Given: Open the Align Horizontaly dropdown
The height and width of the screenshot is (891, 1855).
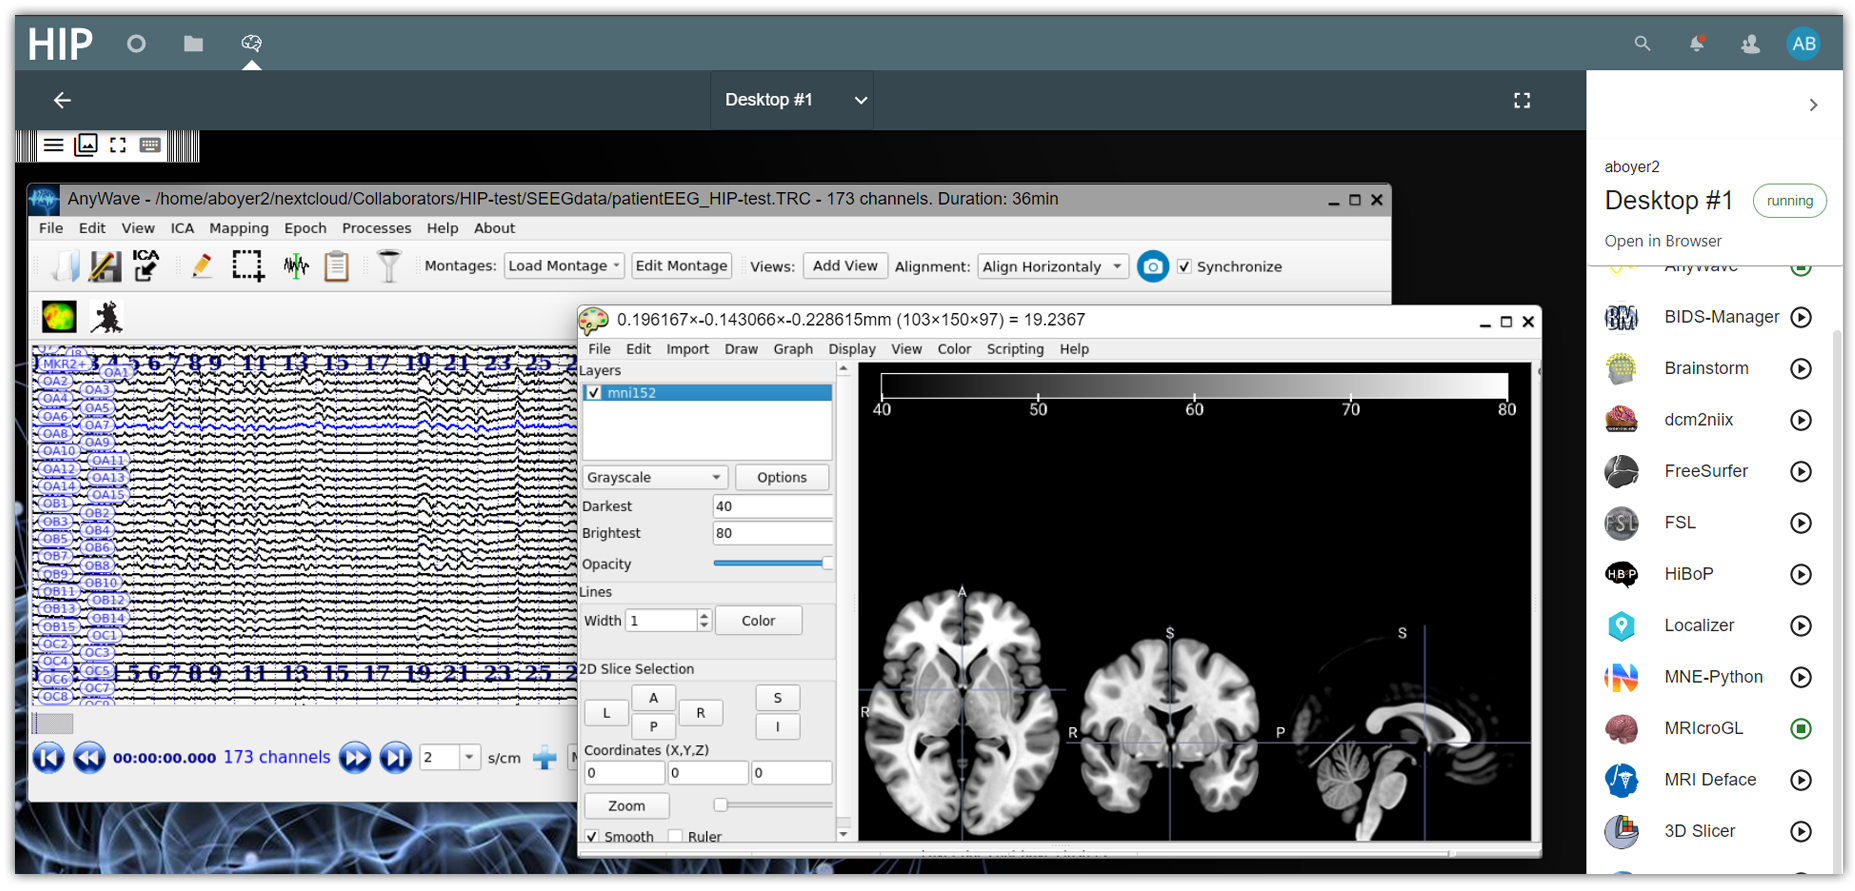Looking at the screenshot, I should (1052, 267).
